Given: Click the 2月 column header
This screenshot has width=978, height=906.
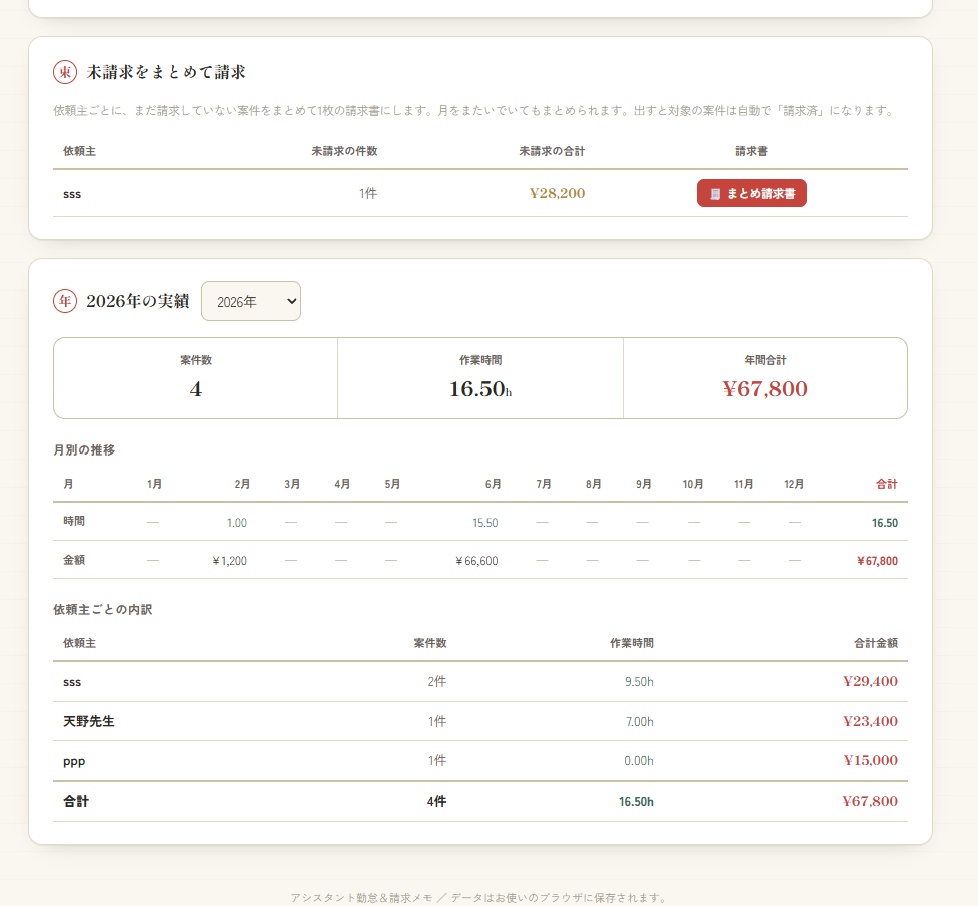Looking at the screenshot, I should (242, 484).
